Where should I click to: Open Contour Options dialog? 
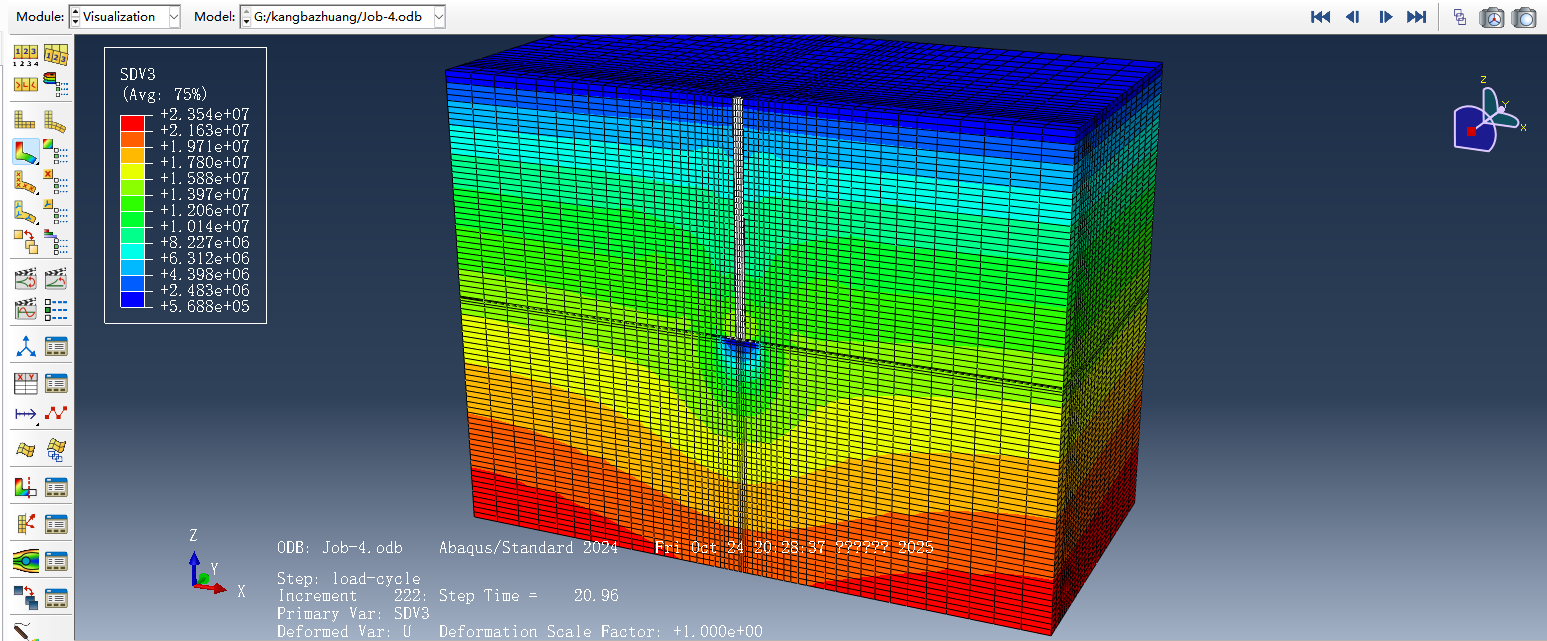(56, 151)
